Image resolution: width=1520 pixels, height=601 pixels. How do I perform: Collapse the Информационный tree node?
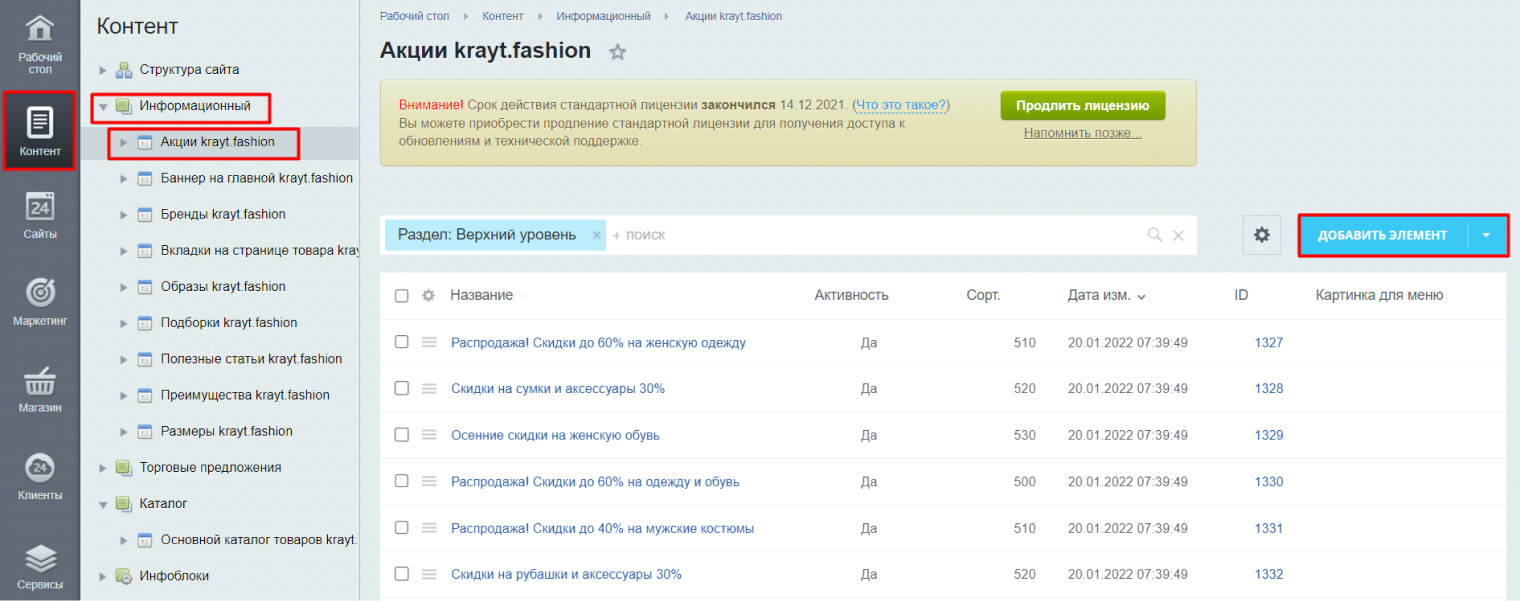pyautogui.click(x=103, y=106)
